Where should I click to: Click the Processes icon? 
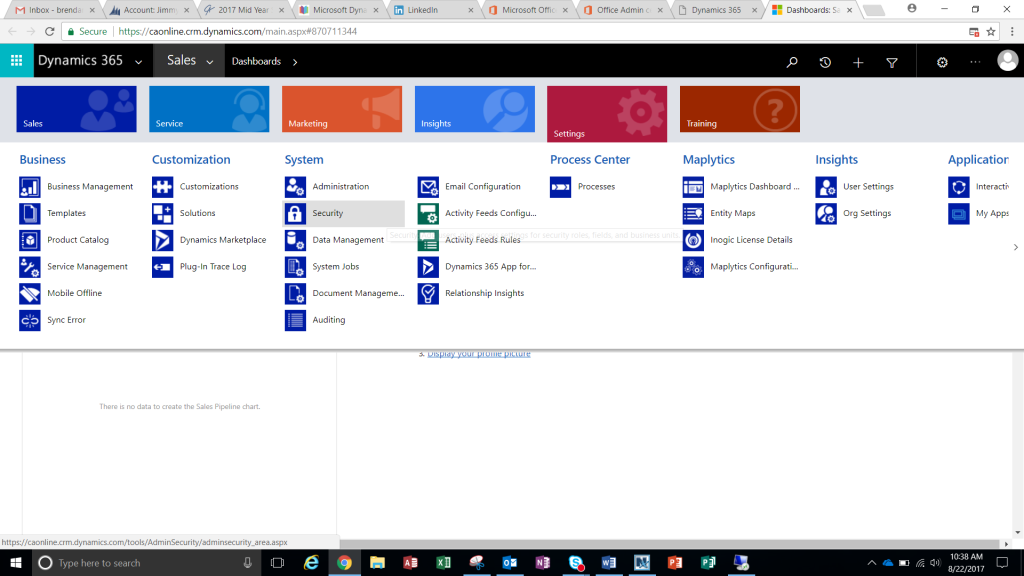click(560, 187)
